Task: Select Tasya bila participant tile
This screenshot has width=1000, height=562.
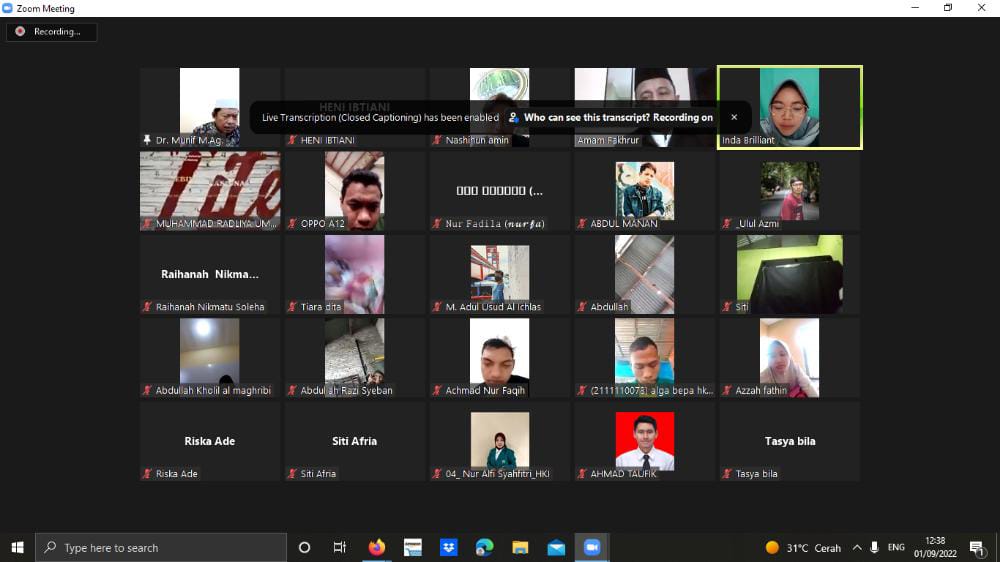Action: coord(790,441)
